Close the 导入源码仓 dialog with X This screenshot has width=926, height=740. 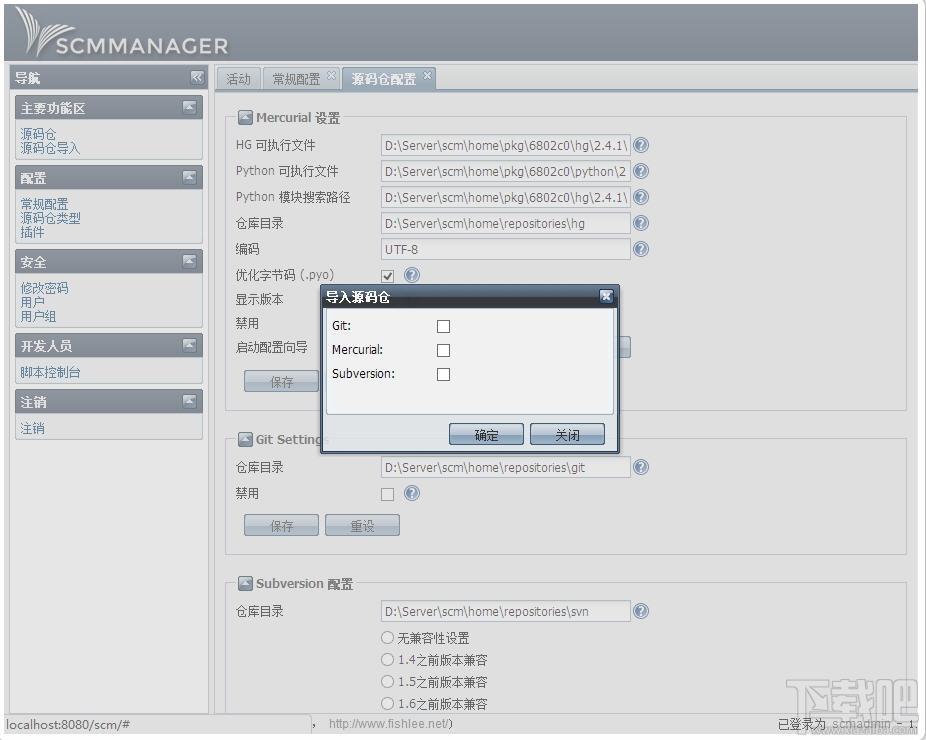coord(606,296)
